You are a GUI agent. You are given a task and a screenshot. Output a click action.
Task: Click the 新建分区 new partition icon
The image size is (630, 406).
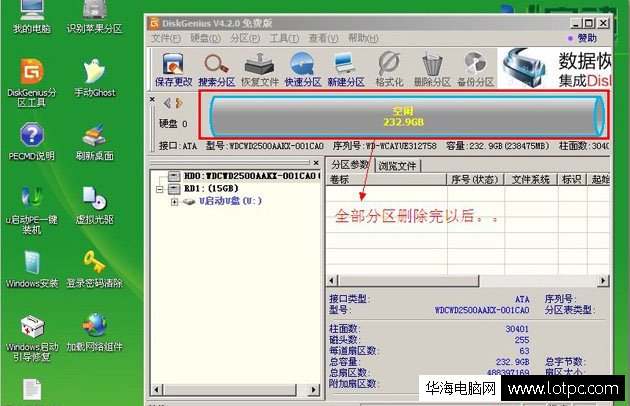(x=346, y=70)
